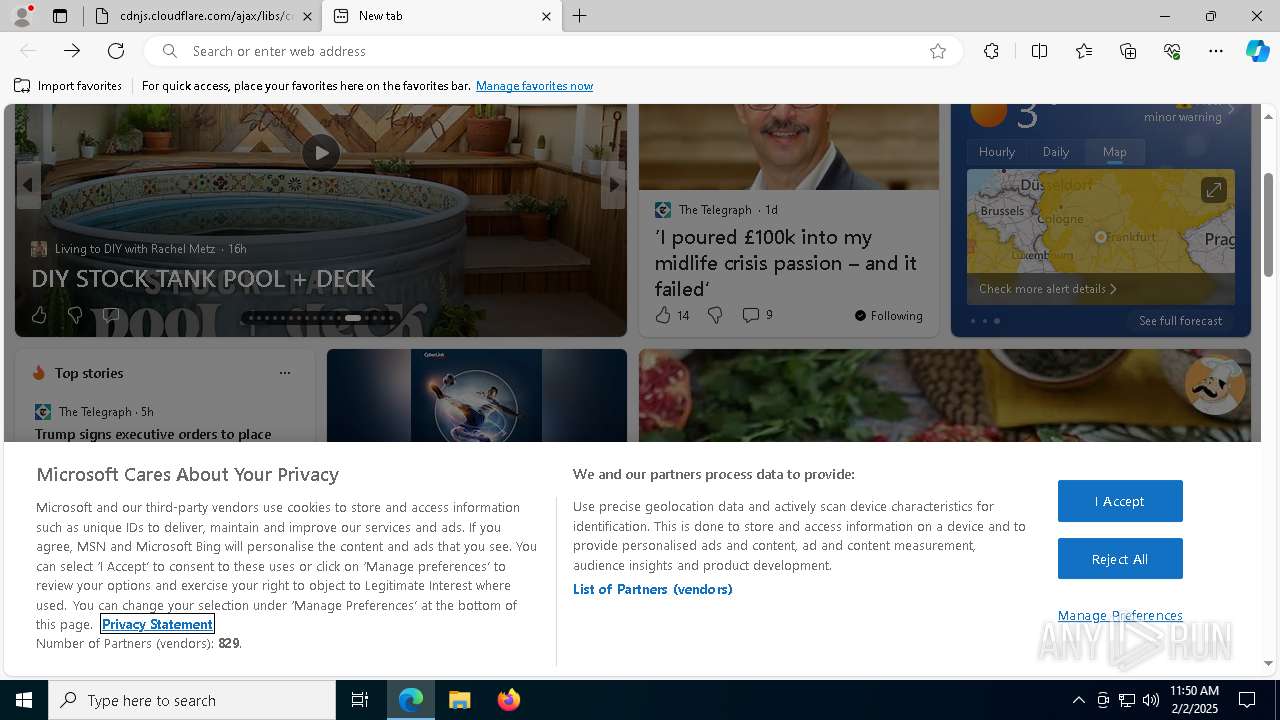
Task: Play the DIY stock tank pool video
Action: (321, 153)
